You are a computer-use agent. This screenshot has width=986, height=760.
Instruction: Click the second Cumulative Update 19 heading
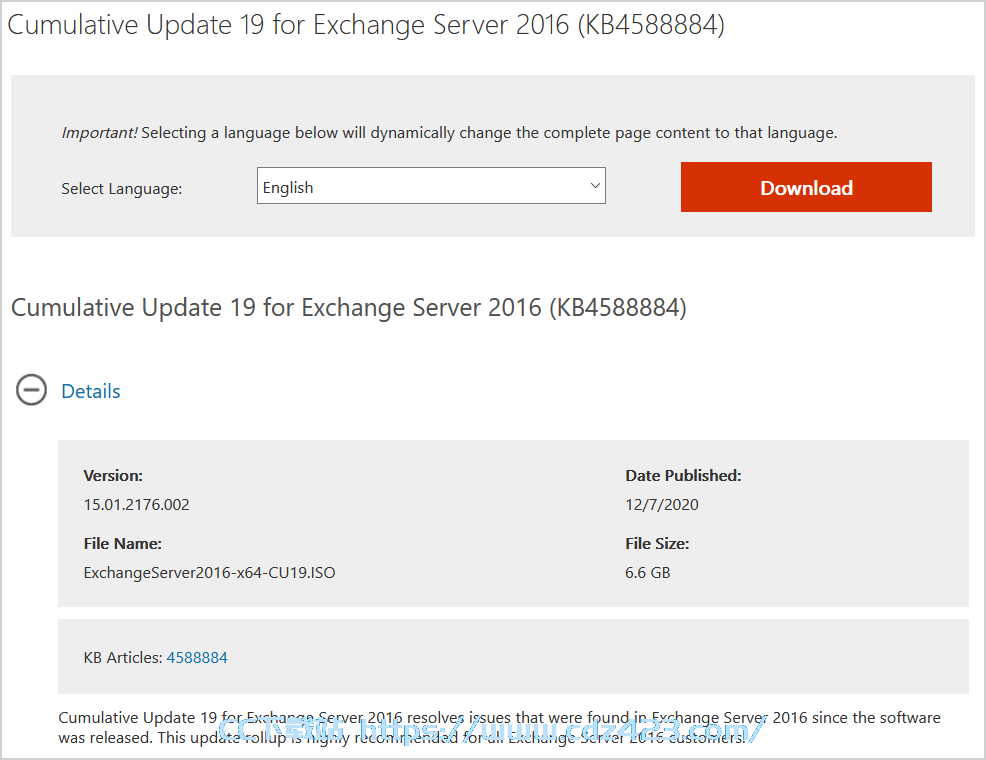pyautogui.click(x=349, y=307)
